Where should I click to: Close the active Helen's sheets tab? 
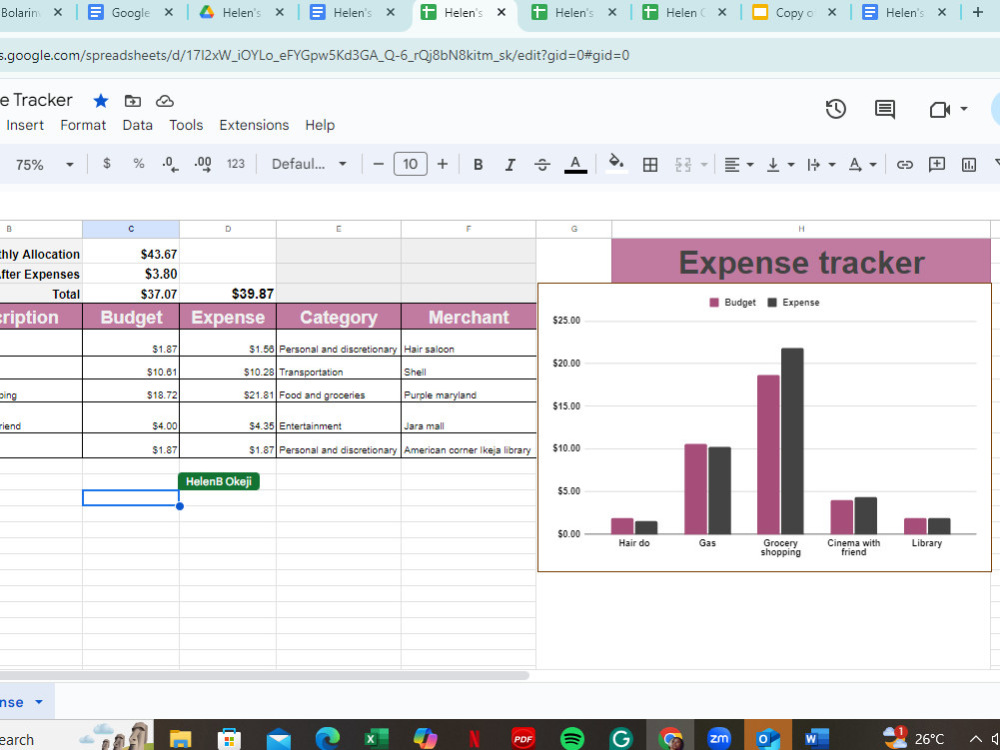(x=501, y=12)
